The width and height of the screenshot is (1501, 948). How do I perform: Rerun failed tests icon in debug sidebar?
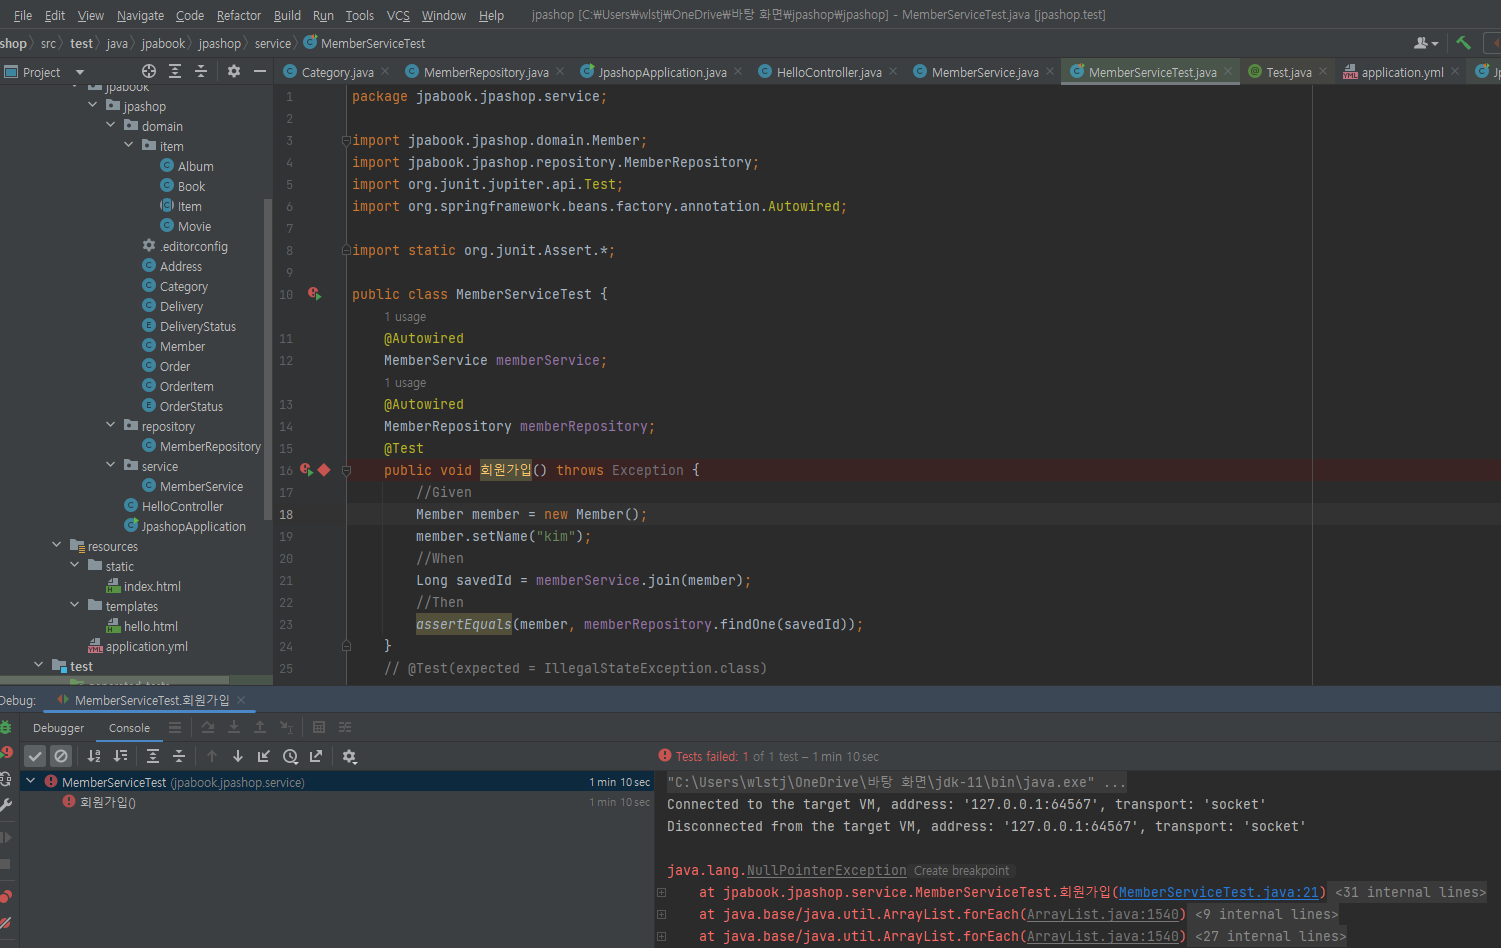pyautogui.click(x=6, y=752)
